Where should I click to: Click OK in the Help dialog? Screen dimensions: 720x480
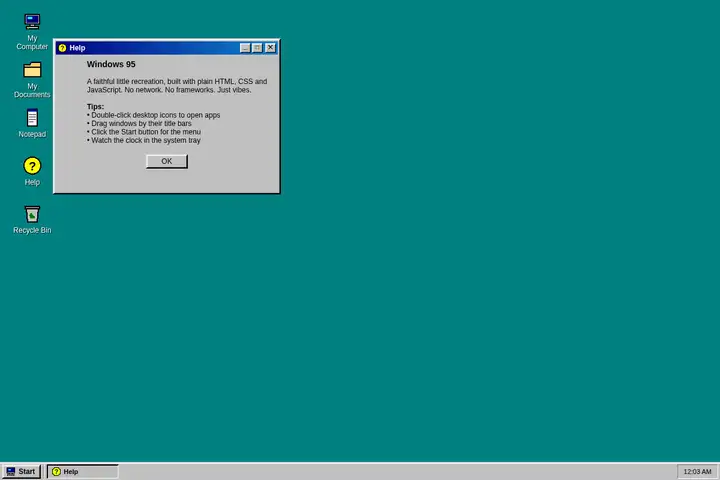point(167,161)
